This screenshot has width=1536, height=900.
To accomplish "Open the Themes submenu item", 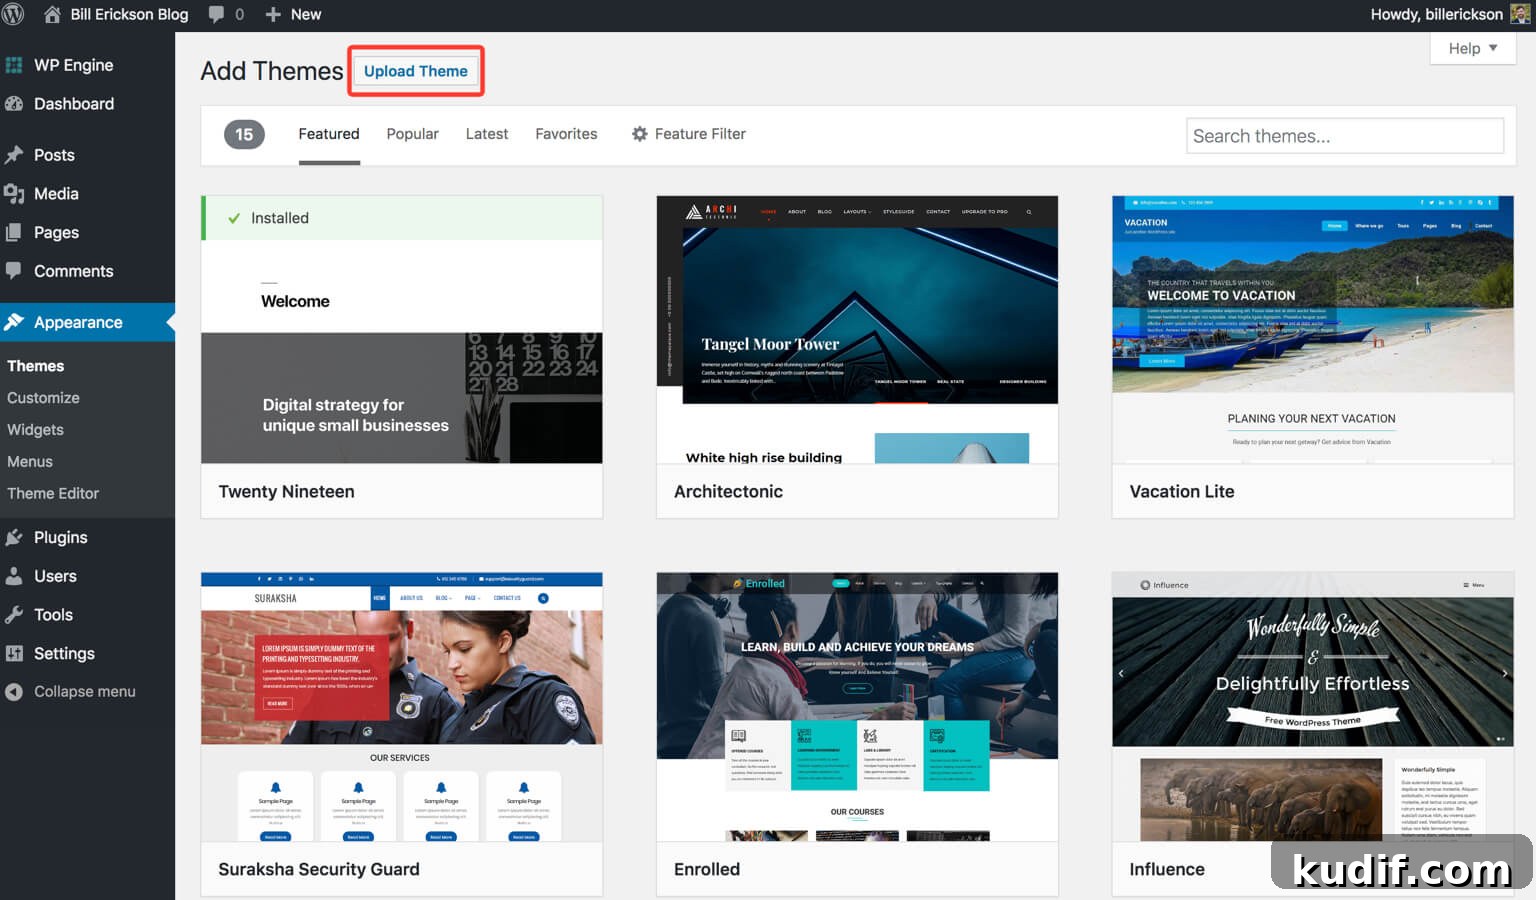I will [x=36, y=366].
